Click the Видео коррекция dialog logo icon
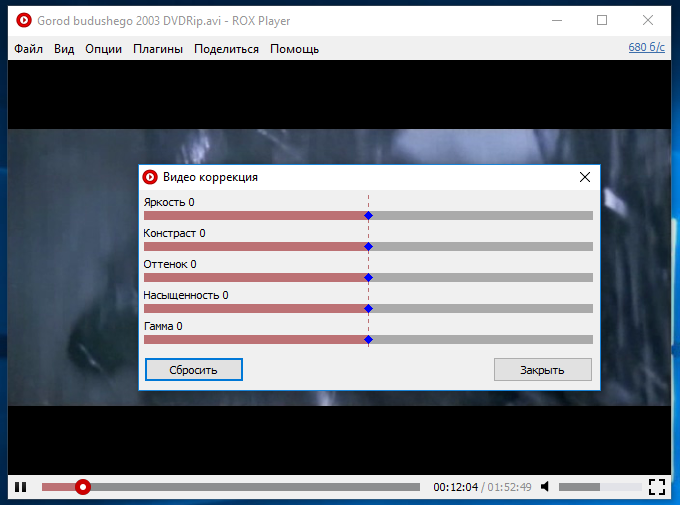 tap(150, 177)
